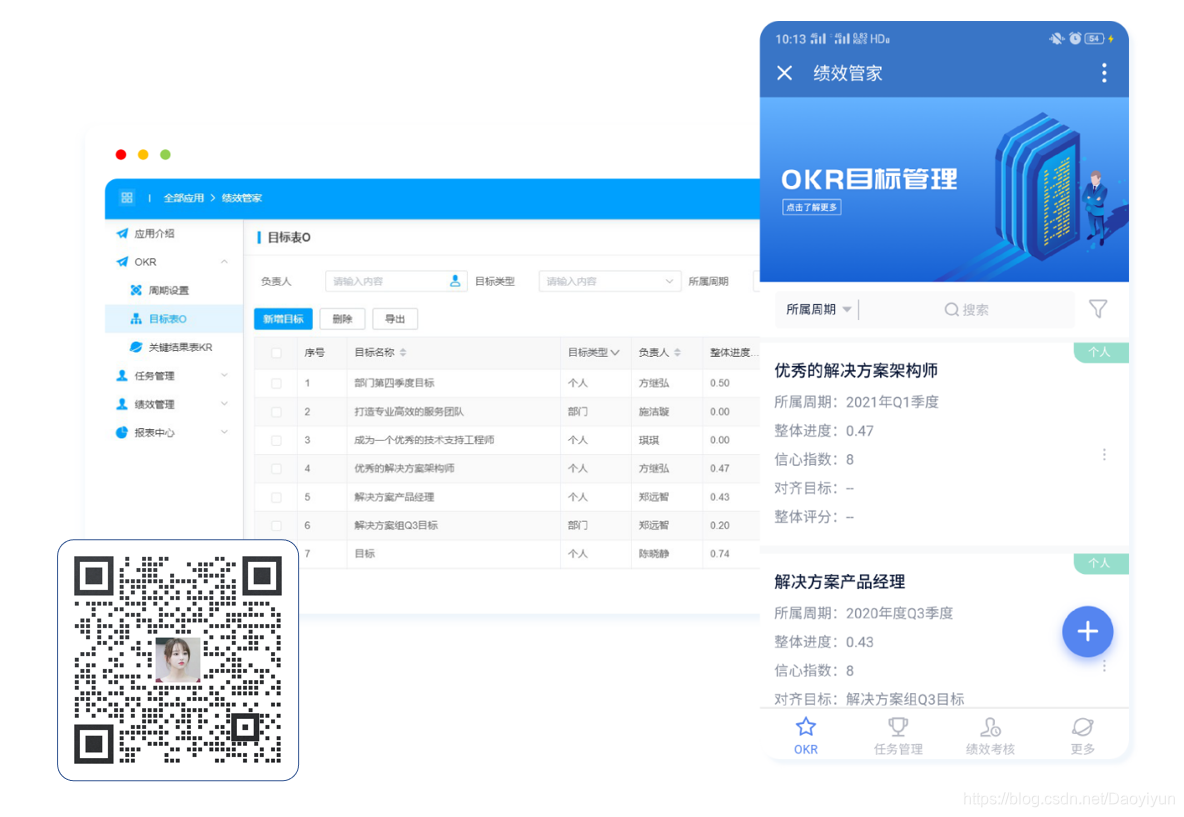This screenshot has width=1184, height=817.
Task: Switch to the 任务管理 bottom tab
Action: point(898,735)
